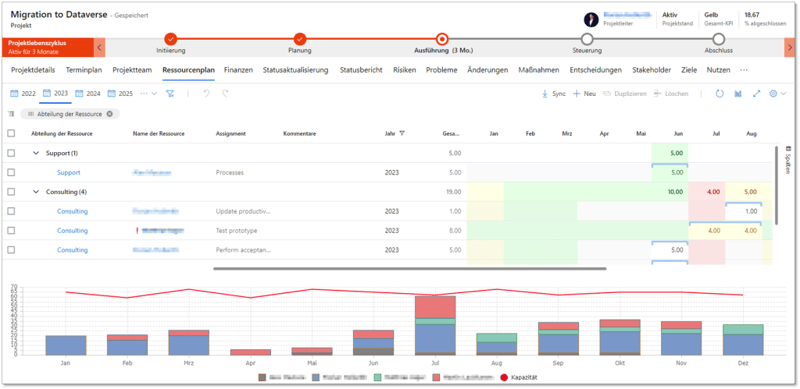Open the Projektlebenszyklus process flyout

[x=48, y=47]
